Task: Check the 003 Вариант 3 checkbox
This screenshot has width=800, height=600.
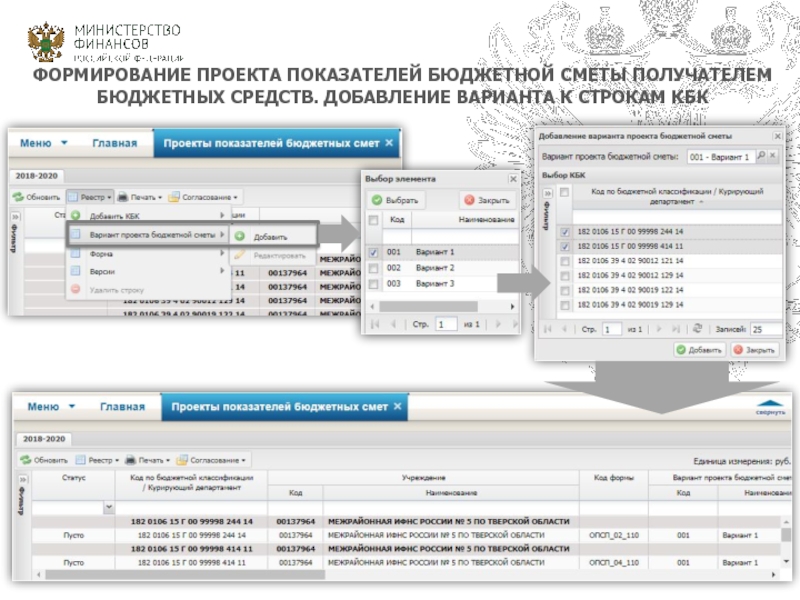Action: pyautogui.click(x=373, y=284)
